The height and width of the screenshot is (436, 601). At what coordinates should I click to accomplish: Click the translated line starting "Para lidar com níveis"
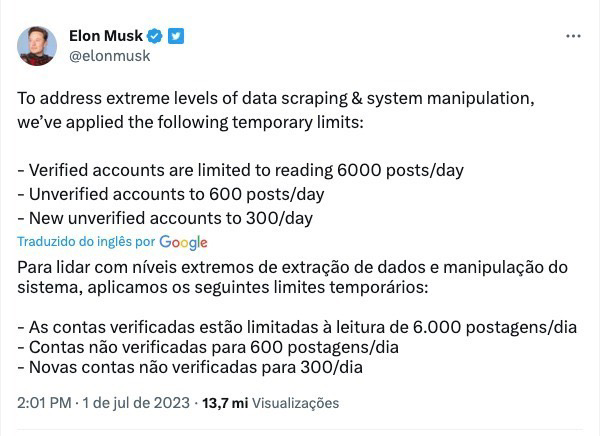coord(292,267)
